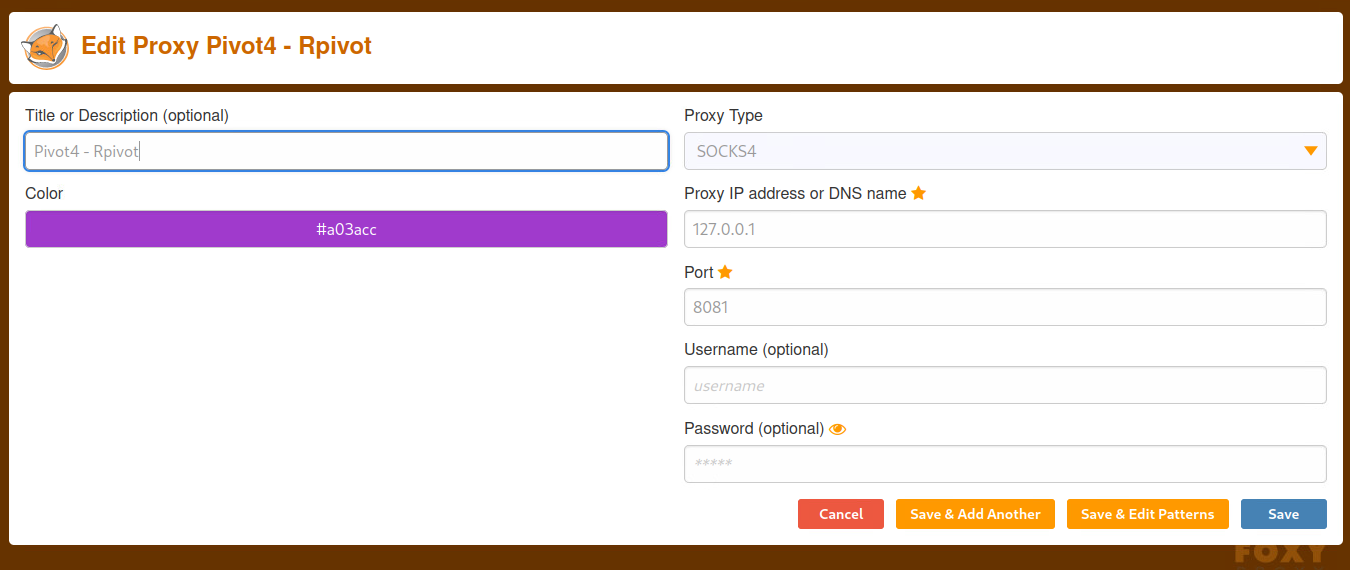Click the star next to Port label
Screen dimensions: 1350x570
(725, 272)
